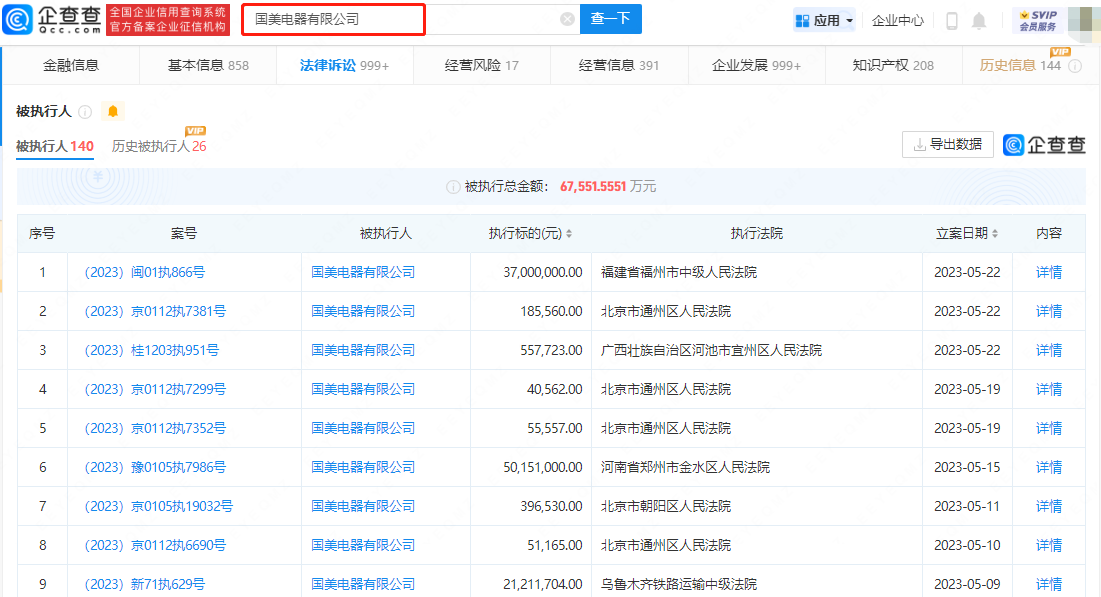Image resolution: width=1101 pixels, height=597 pixels.
Task: Click court 河南省郑州市金水区人民法院
Action: click(685, 467)
